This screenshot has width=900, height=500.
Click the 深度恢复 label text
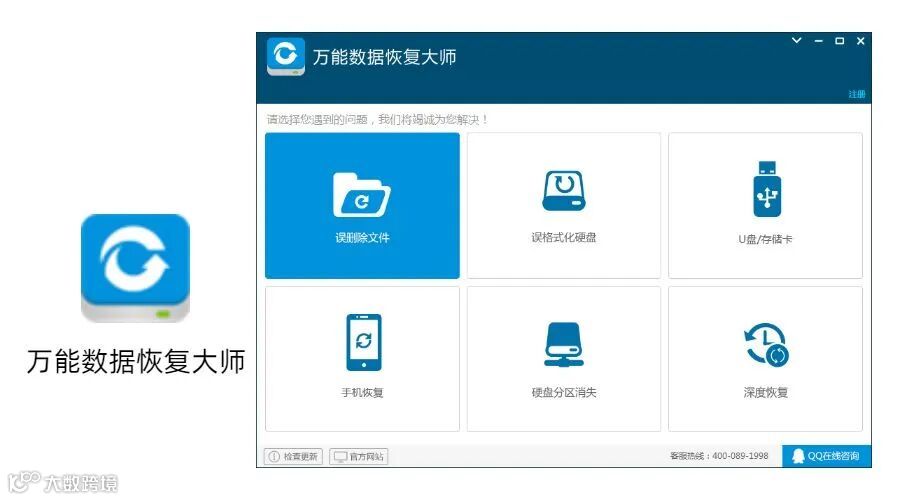coord(766,392)
